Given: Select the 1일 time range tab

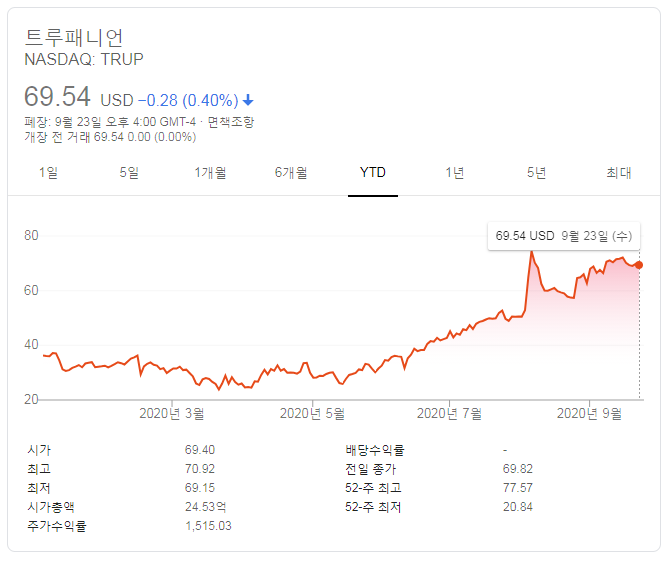Looking at the screenshot, I should pos(48,173).
